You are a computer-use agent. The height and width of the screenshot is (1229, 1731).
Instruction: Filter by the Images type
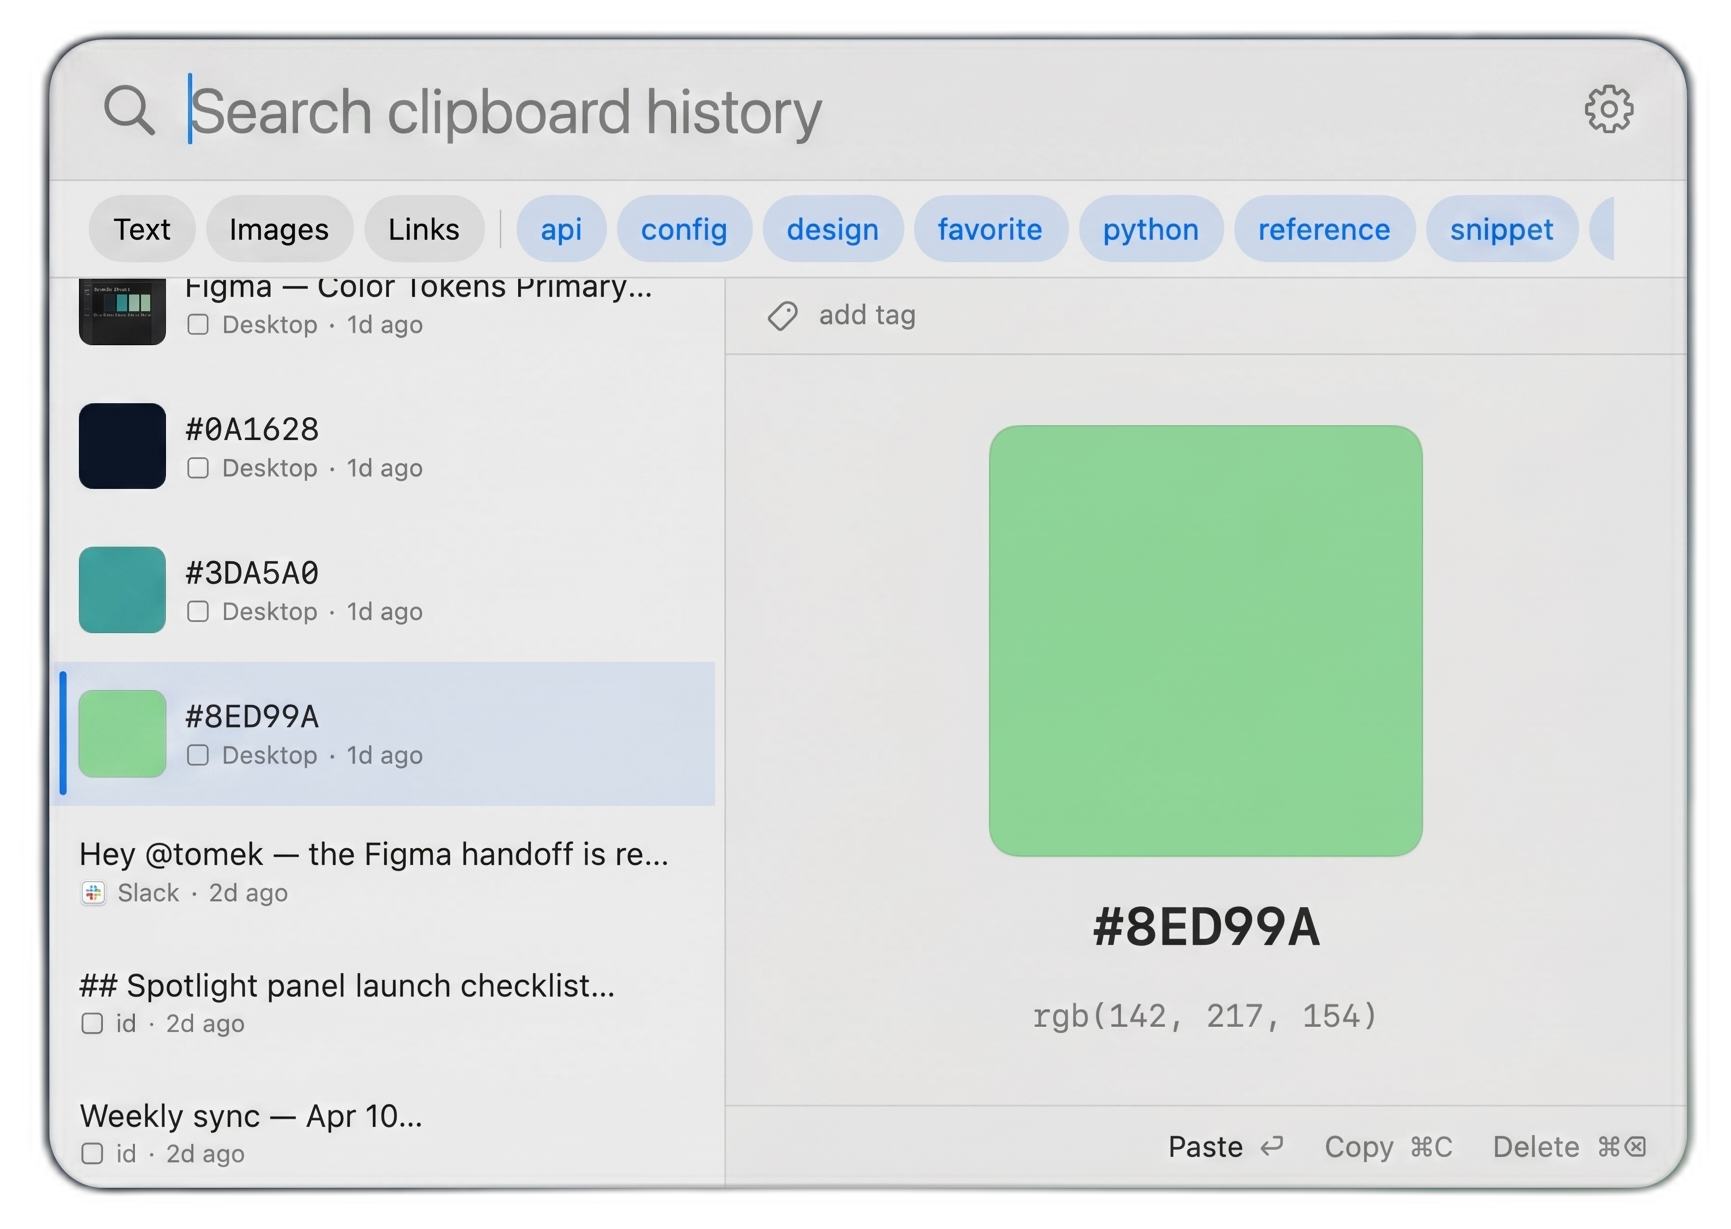[279, 229]
